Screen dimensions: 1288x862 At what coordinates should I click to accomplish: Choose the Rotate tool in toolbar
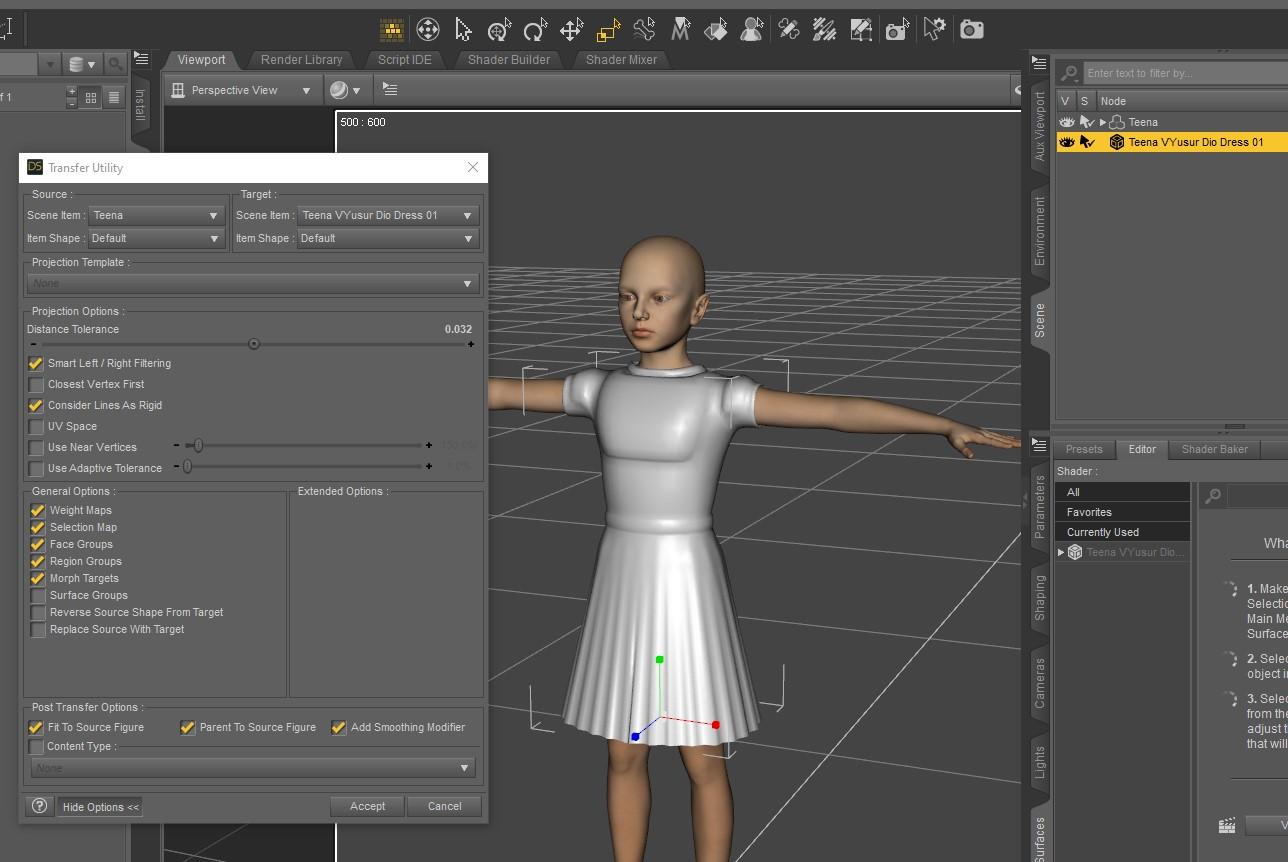click(535, 30)
